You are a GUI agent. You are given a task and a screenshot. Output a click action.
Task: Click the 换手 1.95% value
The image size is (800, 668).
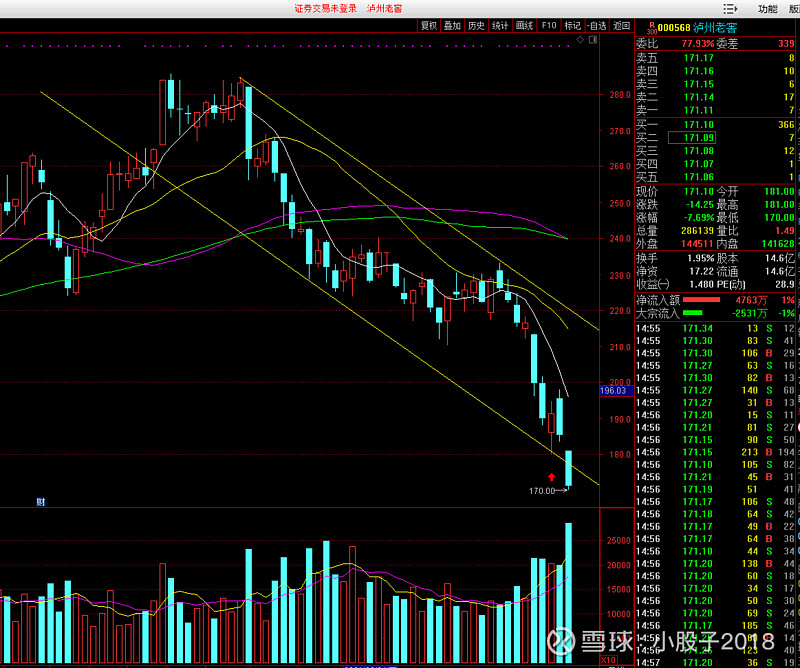point(701,258)
